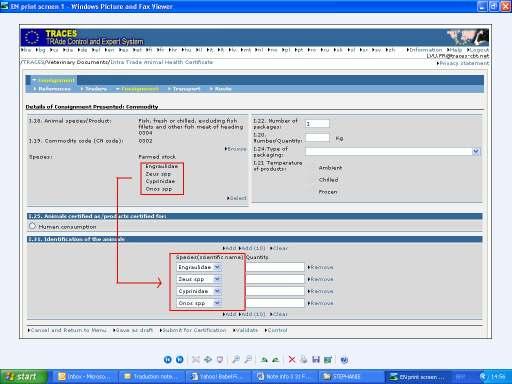Click the Actual Size icon
The image size is (512, 384).
(x=208, y=360)
